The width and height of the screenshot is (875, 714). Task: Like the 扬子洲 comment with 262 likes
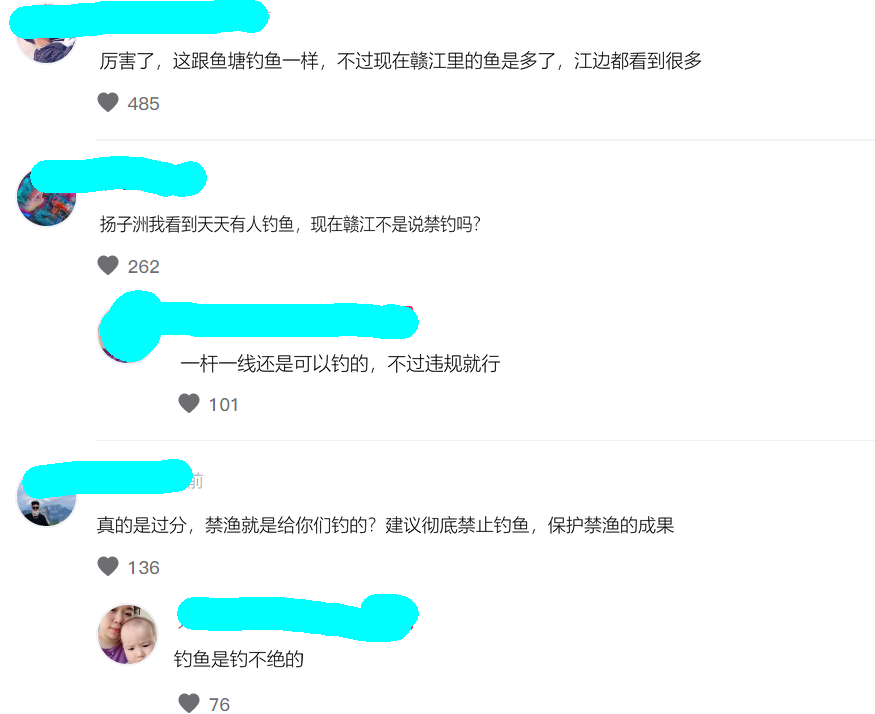click(108, 265)
